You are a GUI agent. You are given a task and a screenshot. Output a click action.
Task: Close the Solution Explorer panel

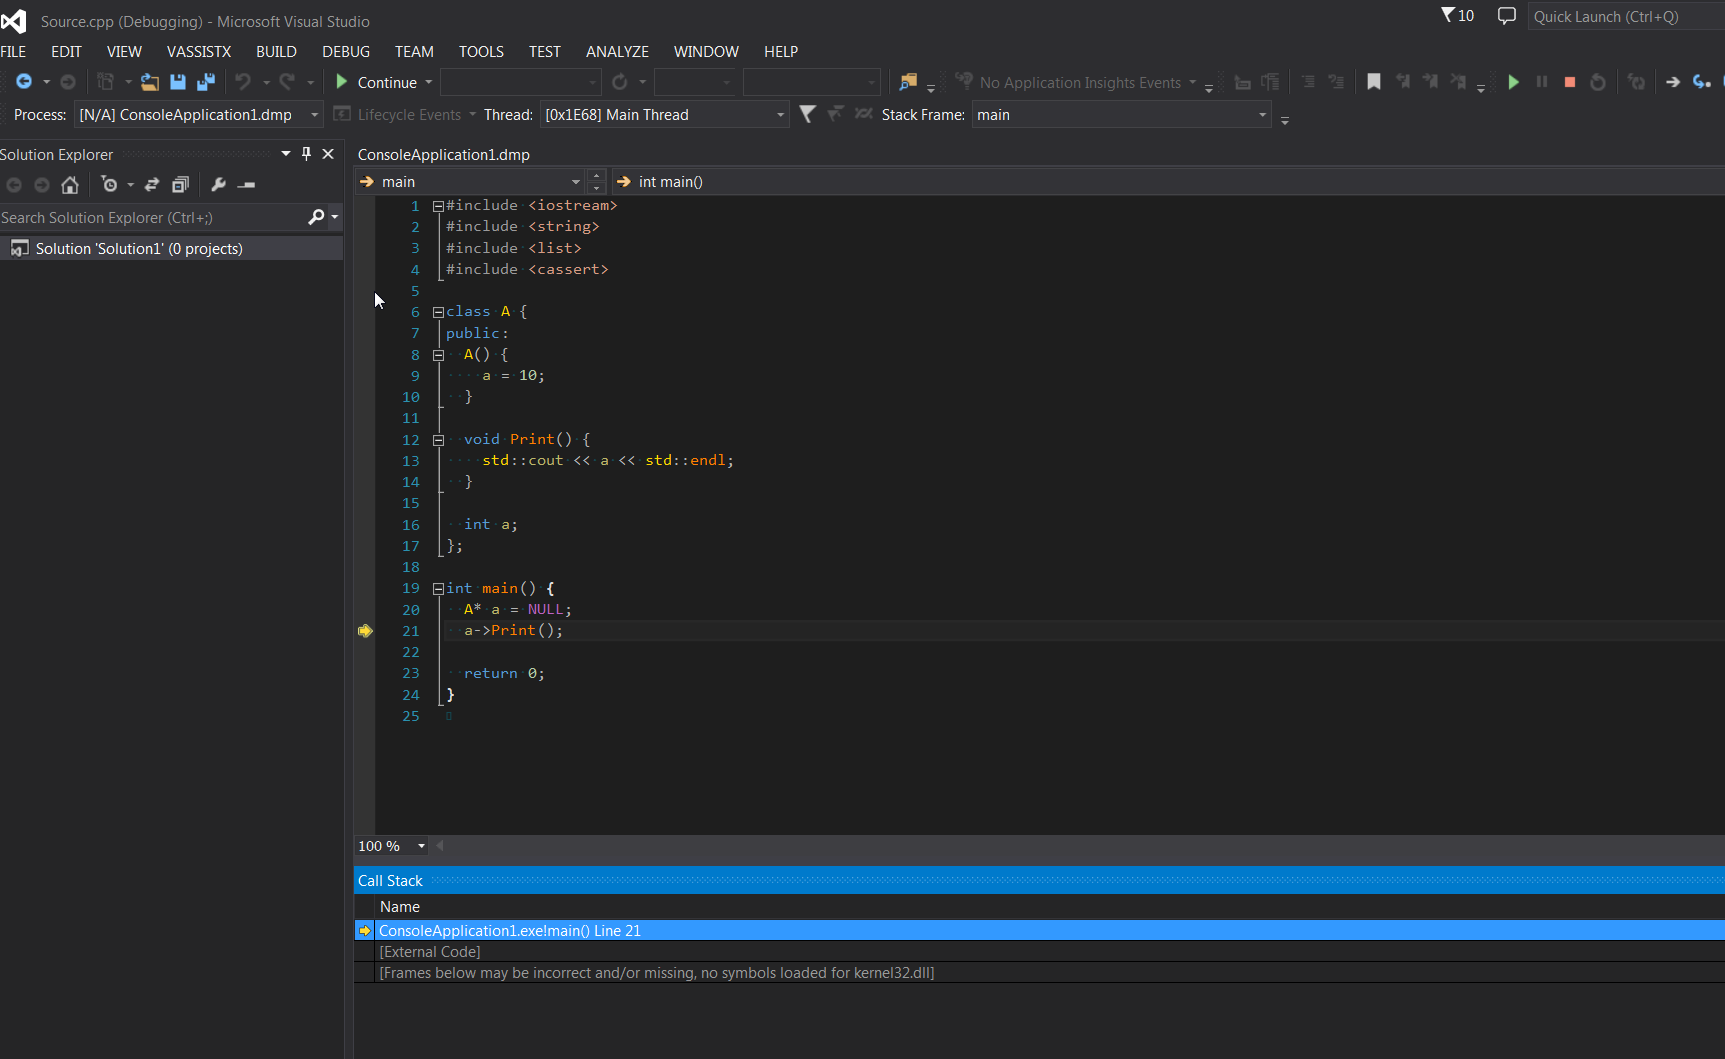pos(328,154)
